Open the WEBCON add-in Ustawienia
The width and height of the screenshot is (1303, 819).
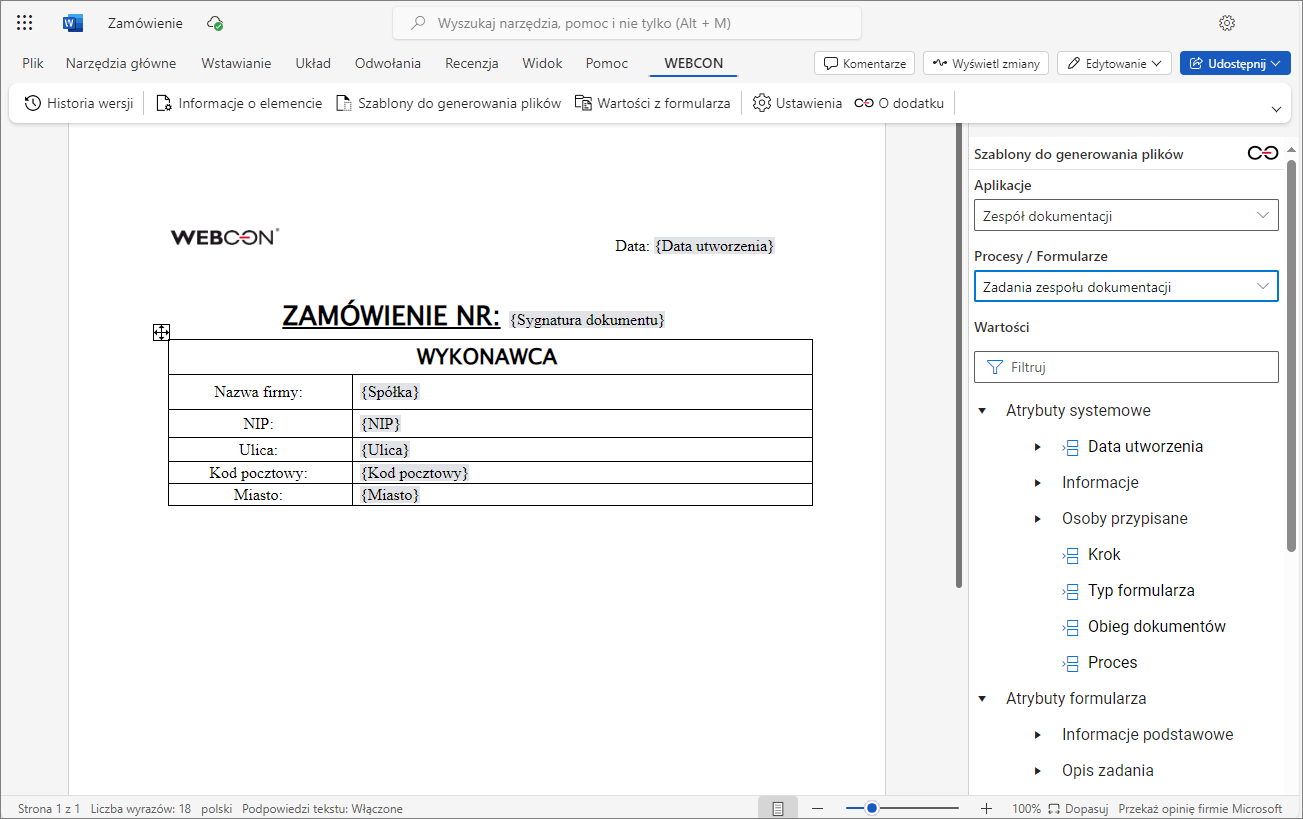797,103
